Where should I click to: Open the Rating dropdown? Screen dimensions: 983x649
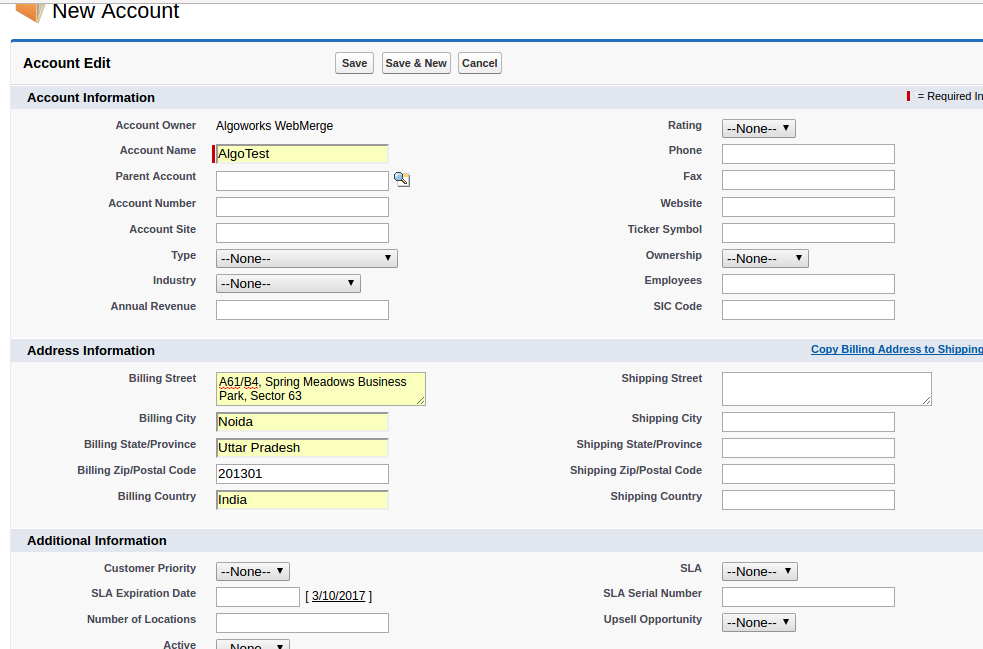pyautogui.click(x=758, y=129)
